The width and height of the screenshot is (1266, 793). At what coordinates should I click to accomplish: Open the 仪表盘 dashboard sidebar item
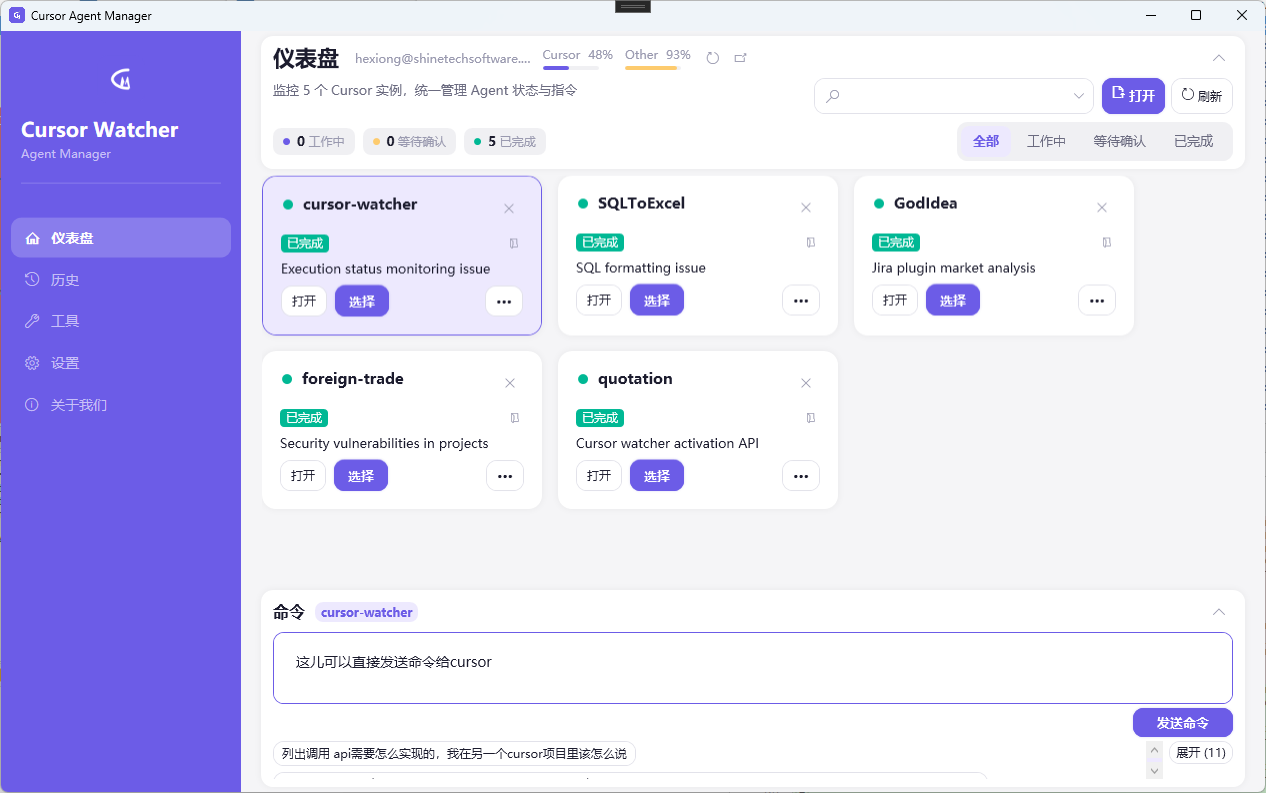[121, 238]
